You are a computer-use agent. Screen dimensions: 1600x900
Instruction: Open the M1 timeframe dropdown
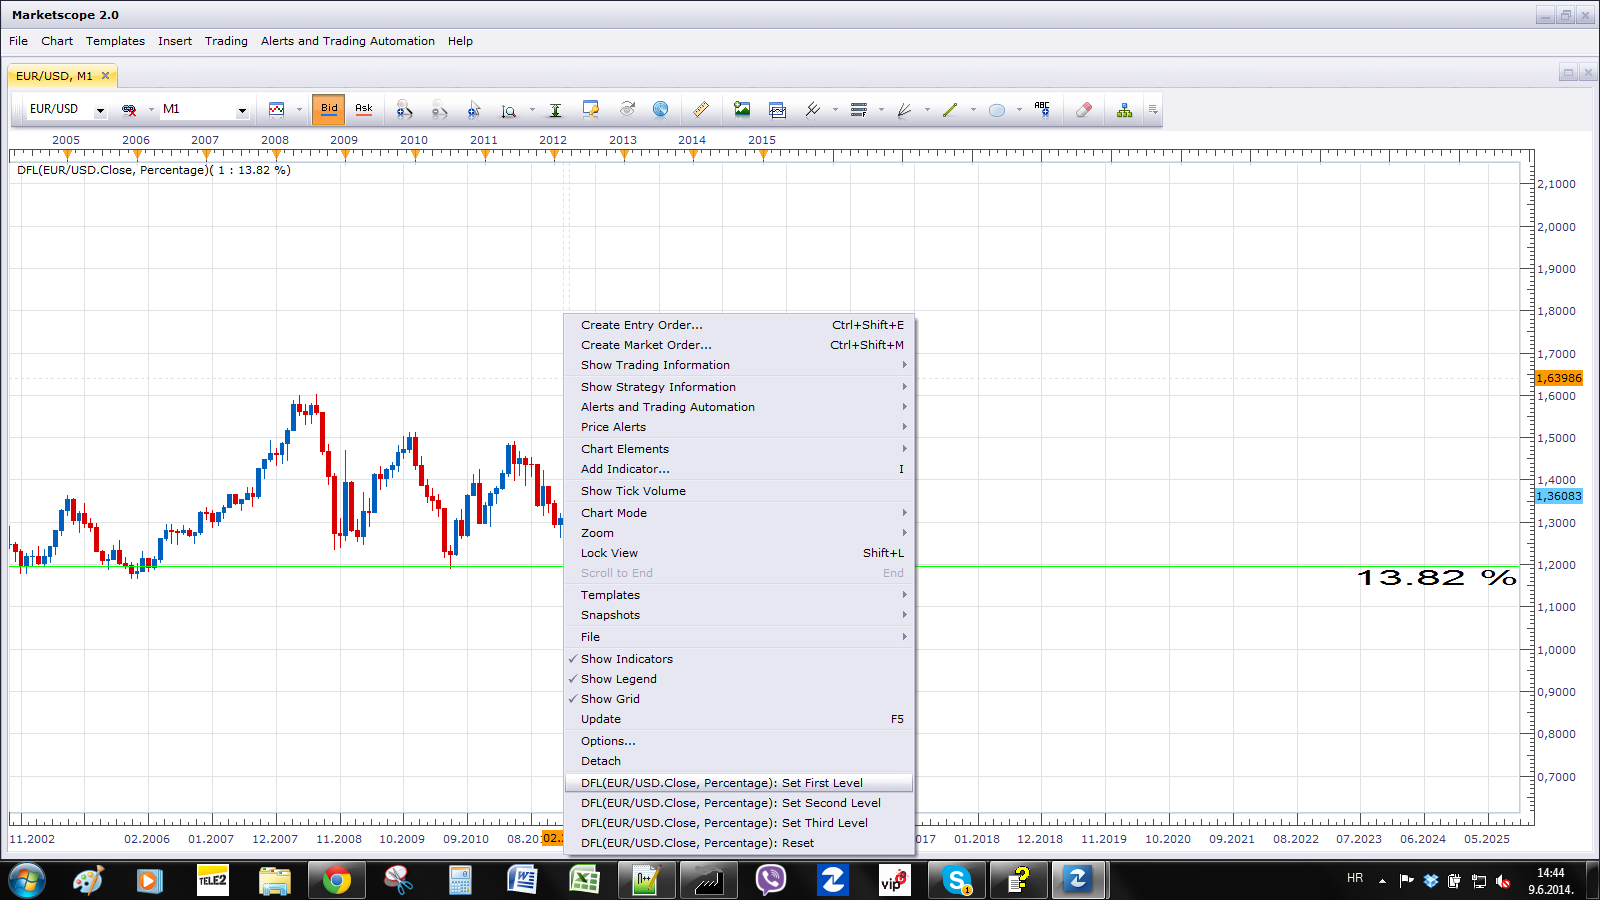click(205, 109)
